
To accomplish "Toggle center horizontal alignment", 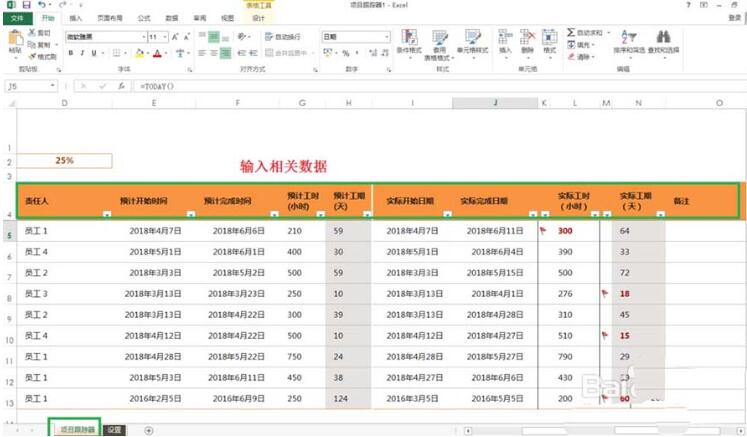I will 214,53.
